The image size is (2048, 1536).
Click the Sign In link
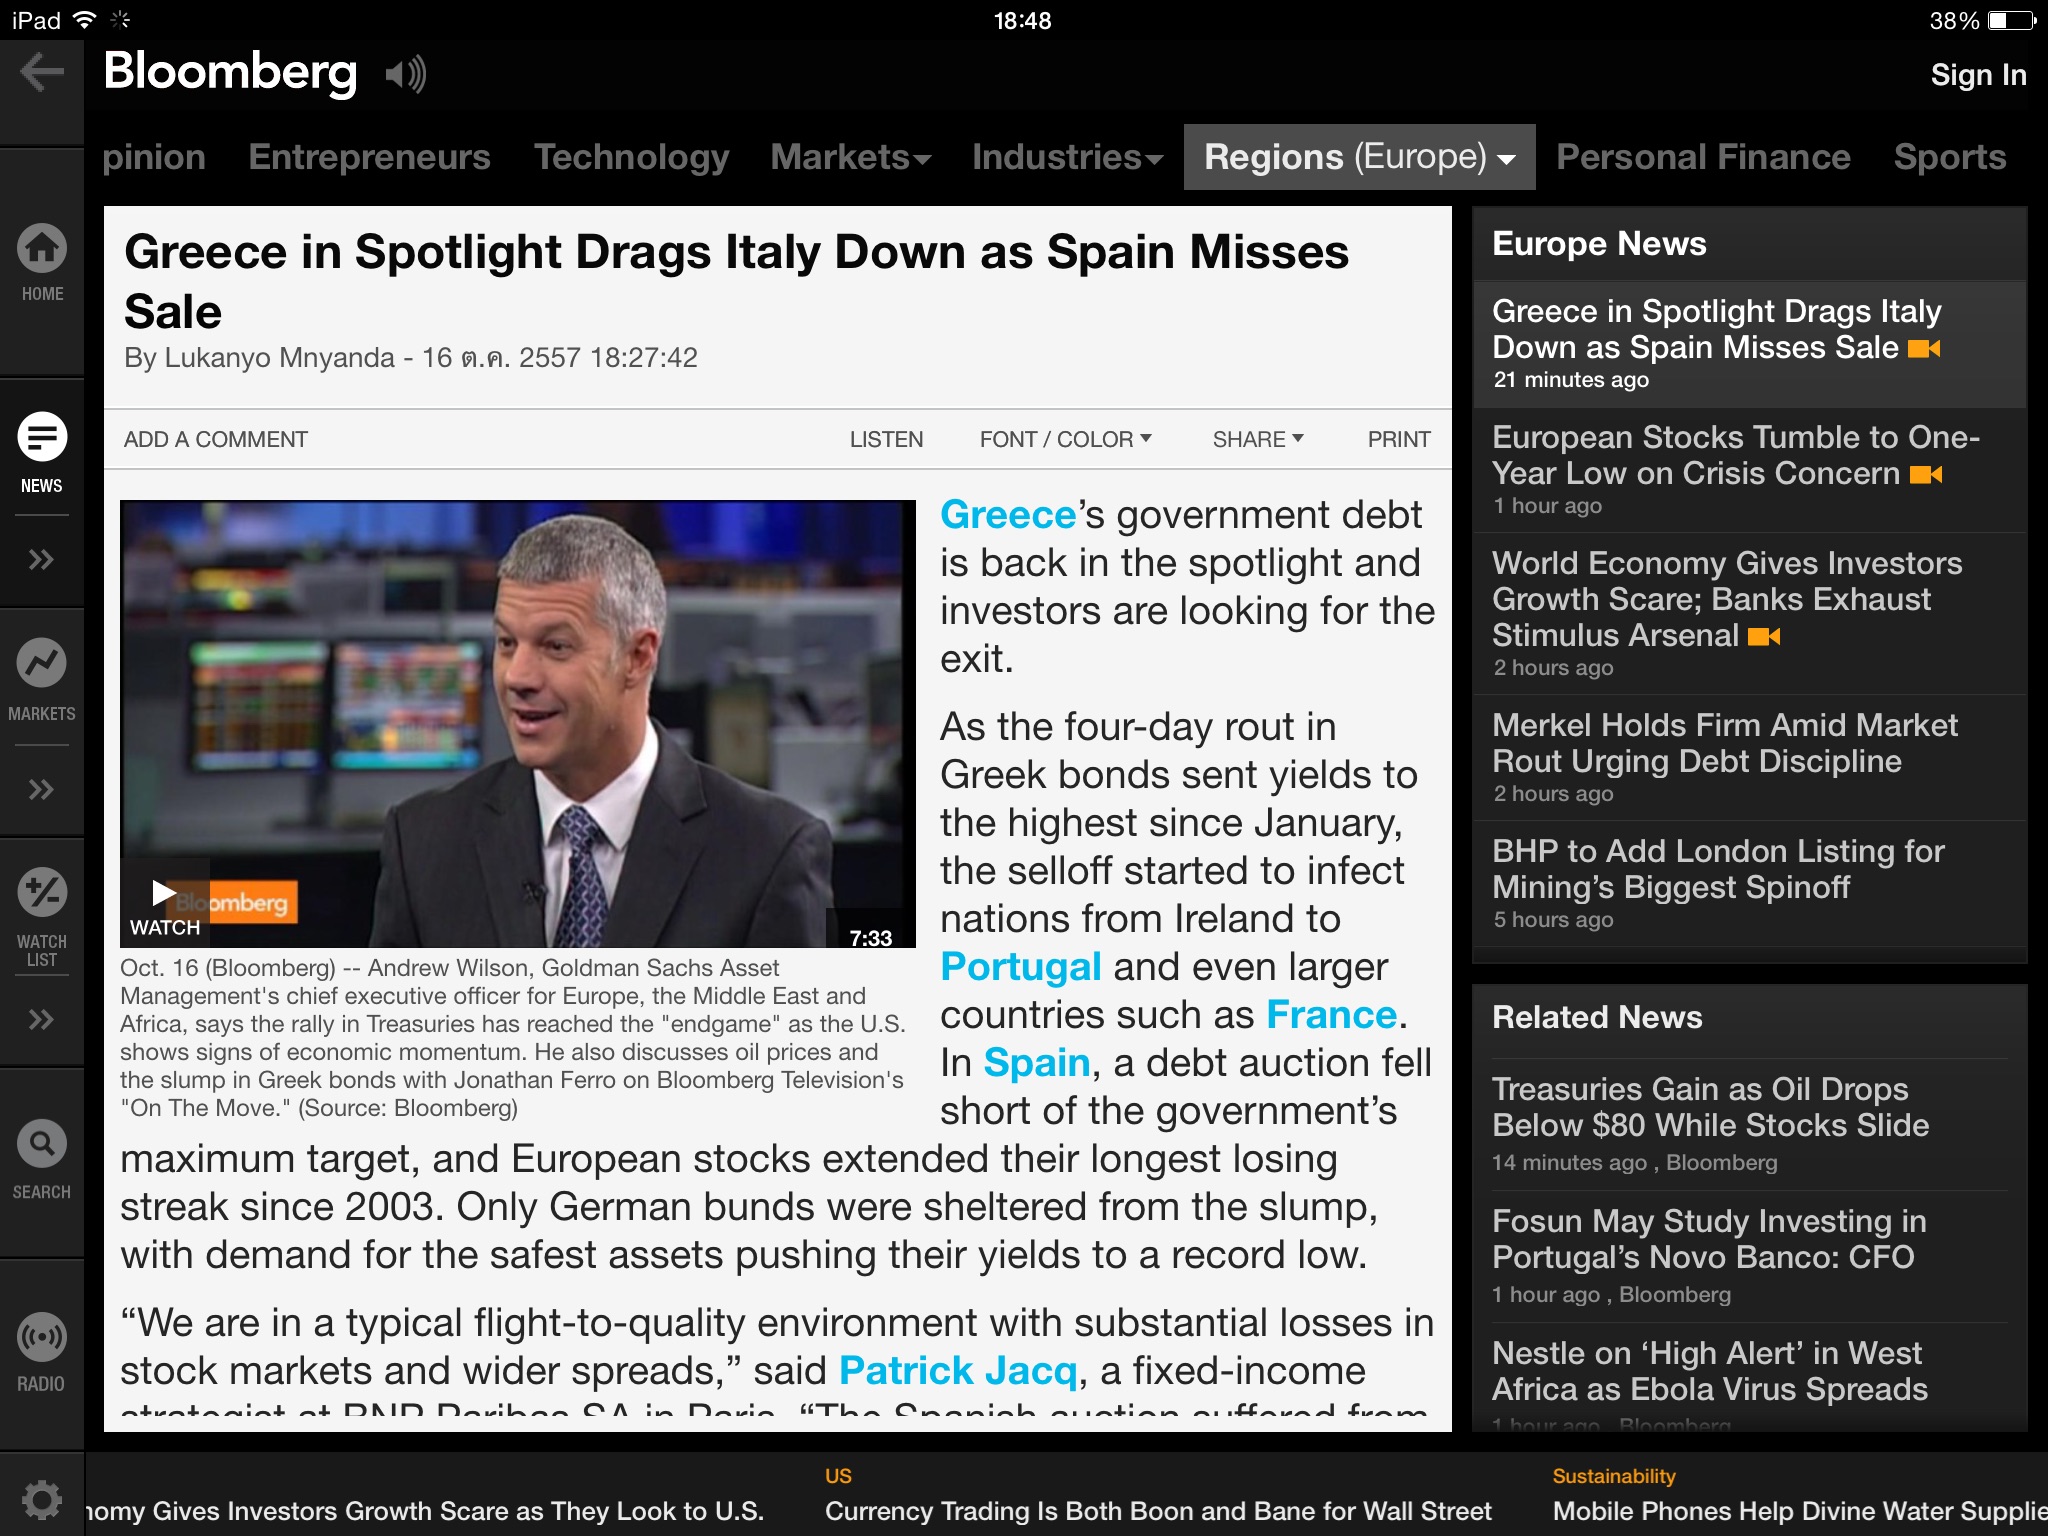1977,75
